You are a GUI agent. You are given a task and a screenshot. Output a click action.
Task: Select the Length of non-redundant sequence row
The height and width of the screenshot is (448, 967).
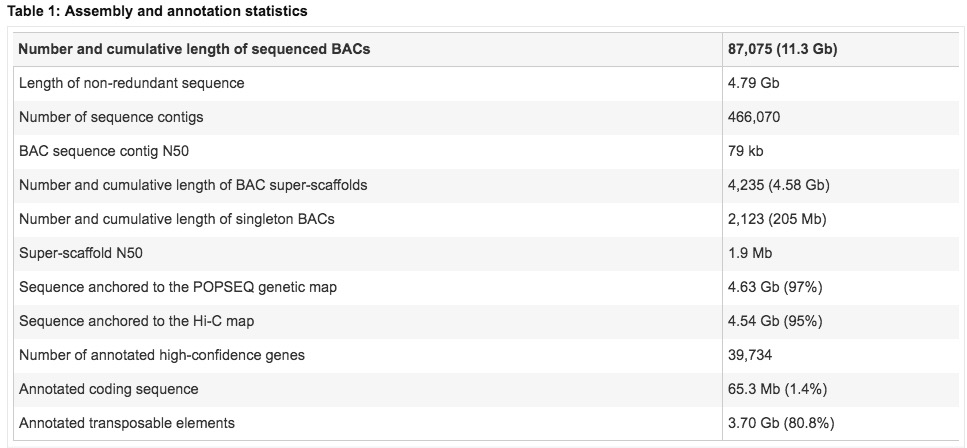click(x=131, y=83)
